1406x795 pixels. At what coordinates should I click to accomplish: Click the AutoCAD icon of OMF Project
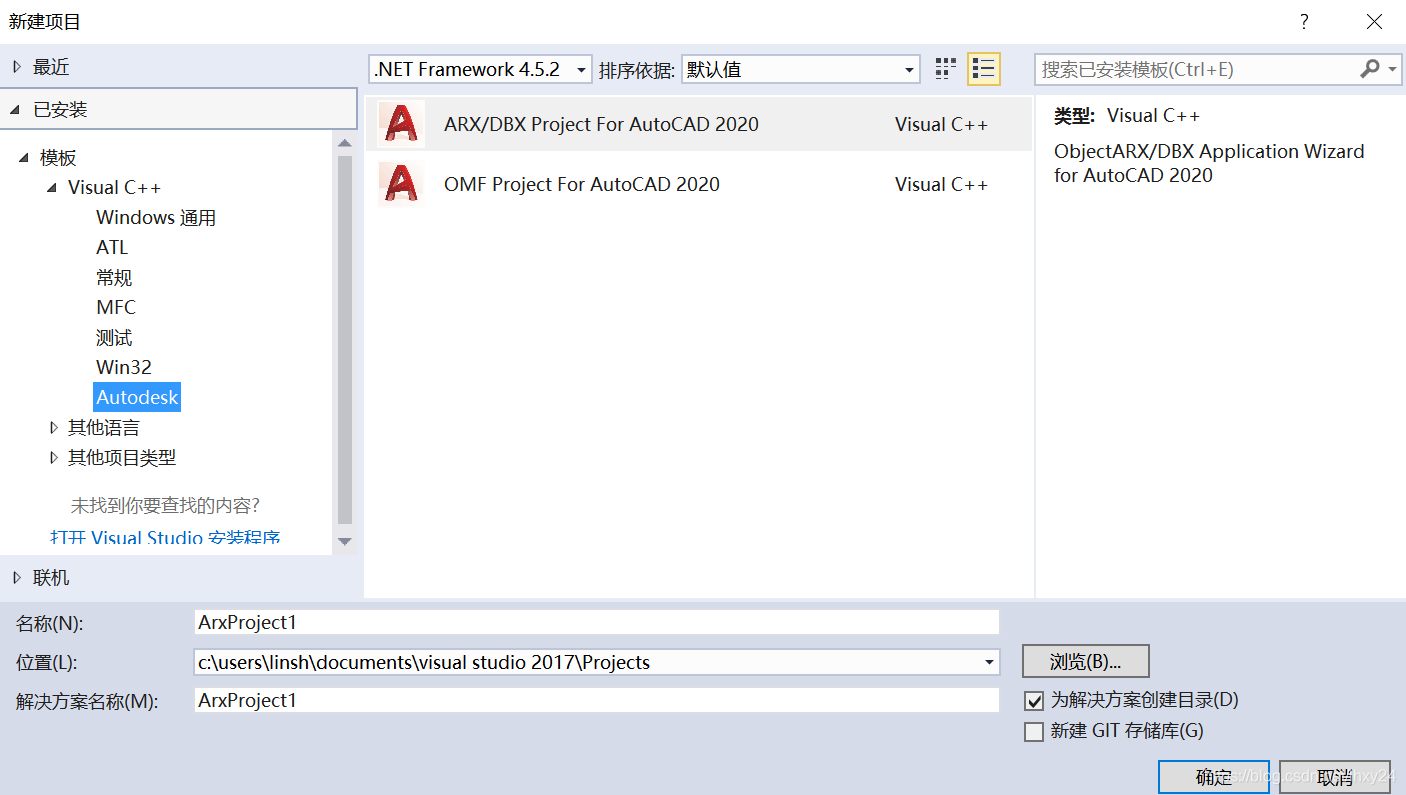(401, 184)
